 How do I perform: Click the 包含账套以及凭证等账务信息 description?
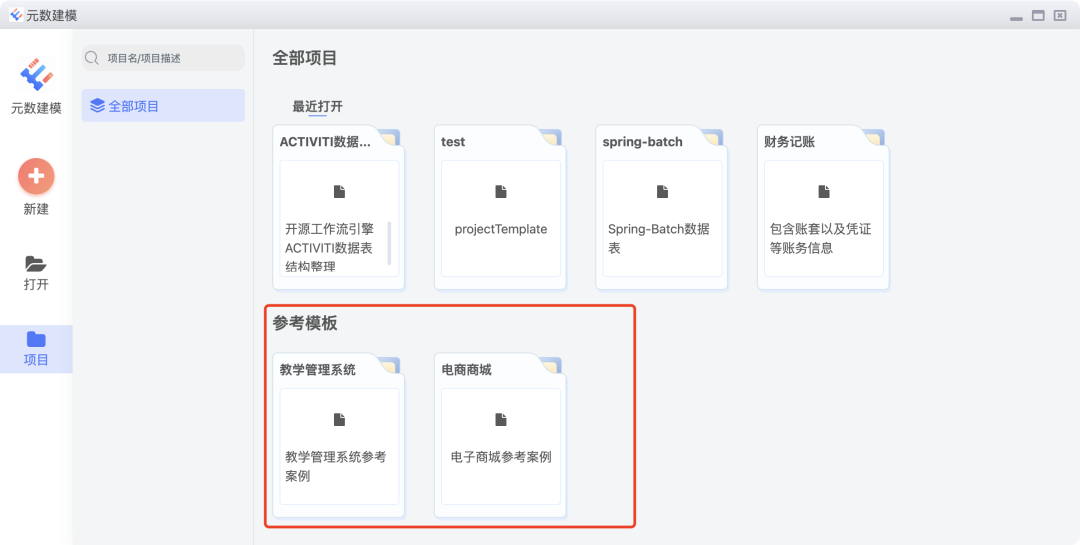[820, 238]
